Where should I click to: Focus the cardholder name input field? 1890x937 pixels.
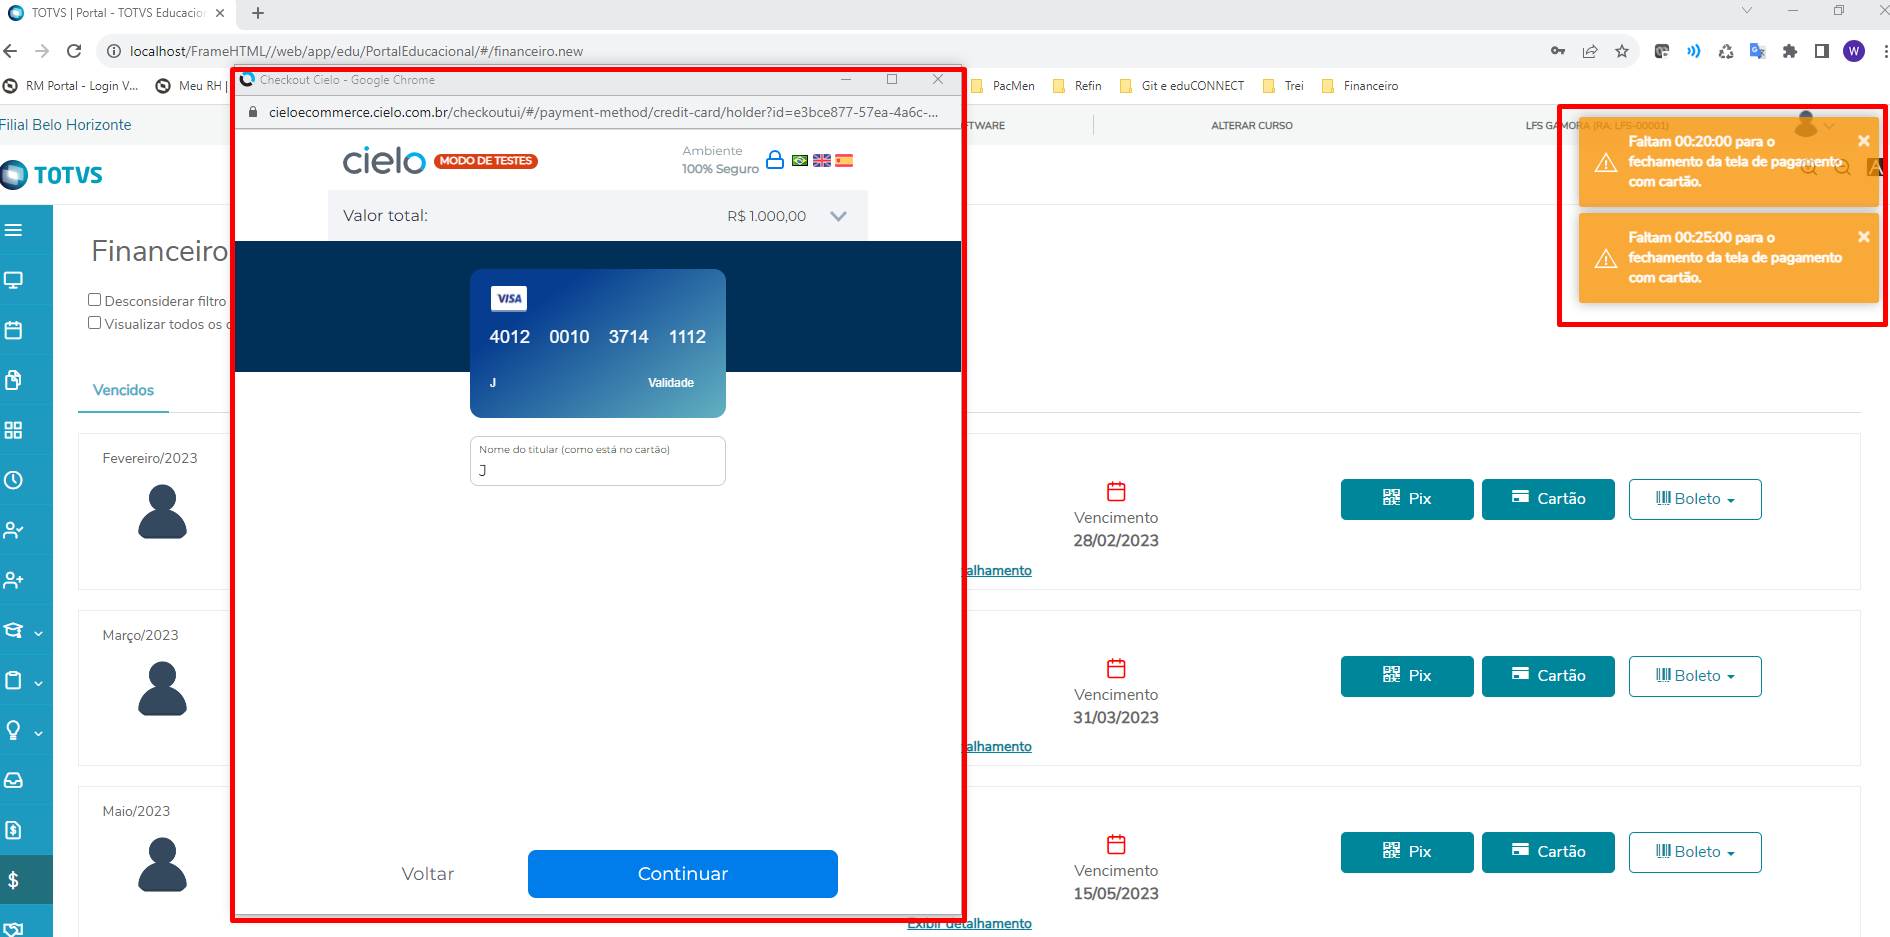tap(598, 461)
